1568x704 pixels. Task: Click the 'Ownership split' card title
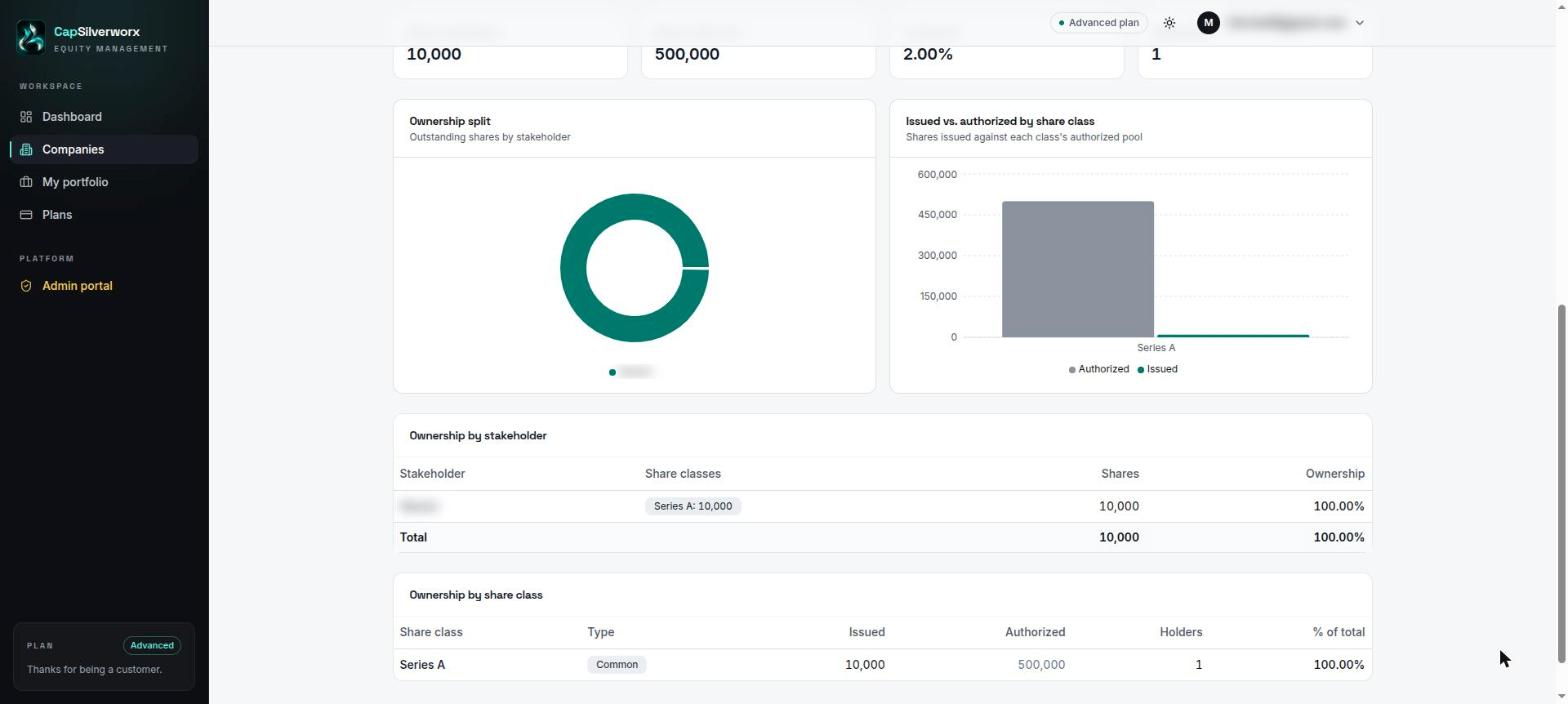[450, 121]
